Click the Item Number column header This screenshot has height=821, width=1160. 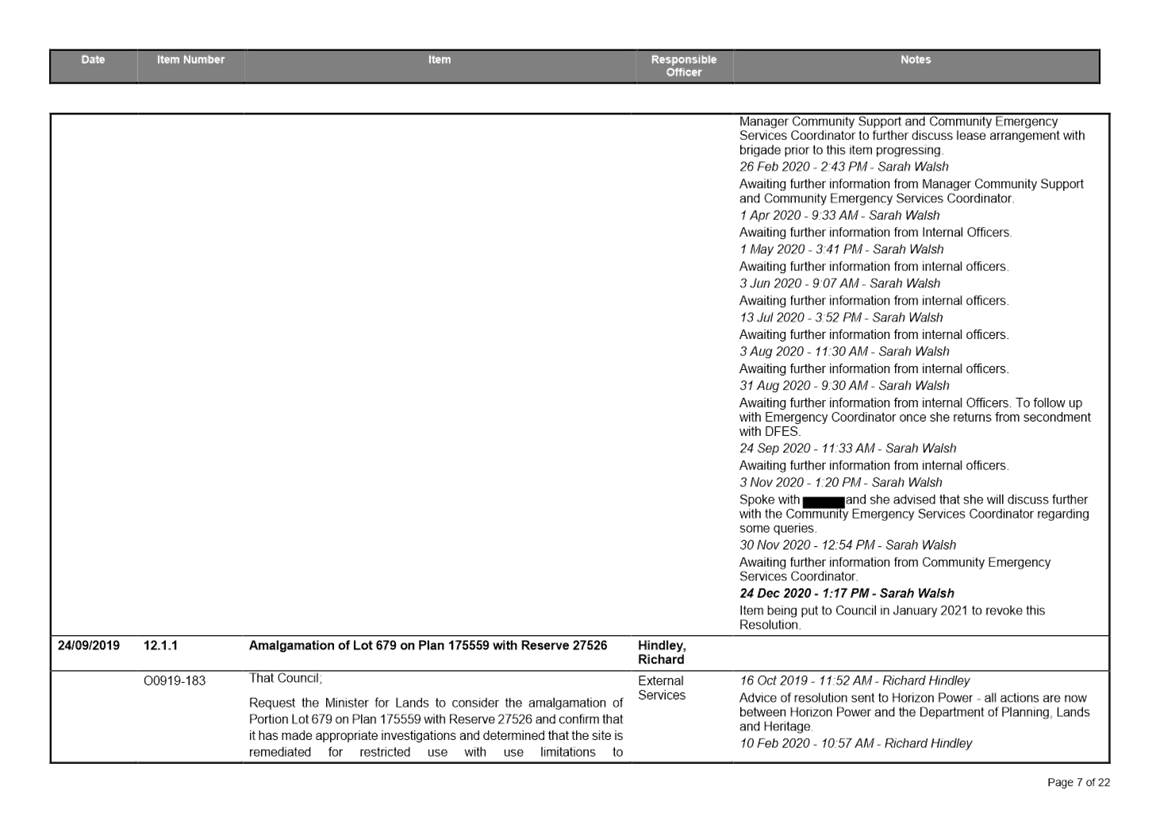pyautogui.click(x=190, y=67)
